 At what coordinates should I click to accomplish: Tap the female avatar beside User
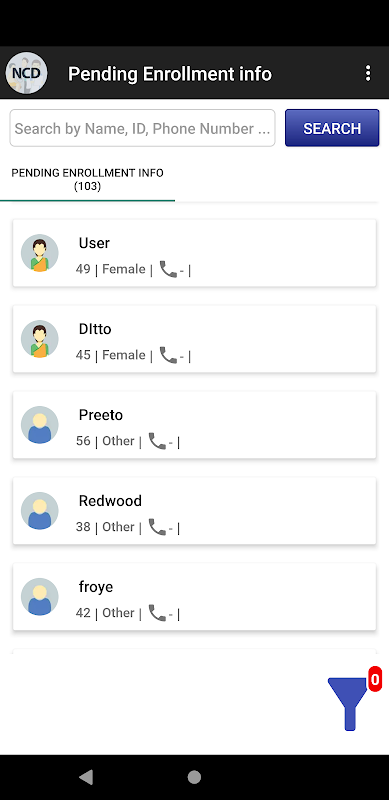coord(40,253)
